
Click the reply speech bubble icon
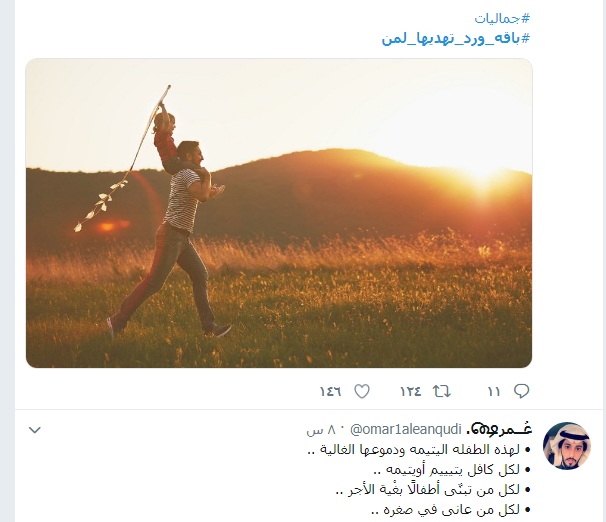coord(521,391)
